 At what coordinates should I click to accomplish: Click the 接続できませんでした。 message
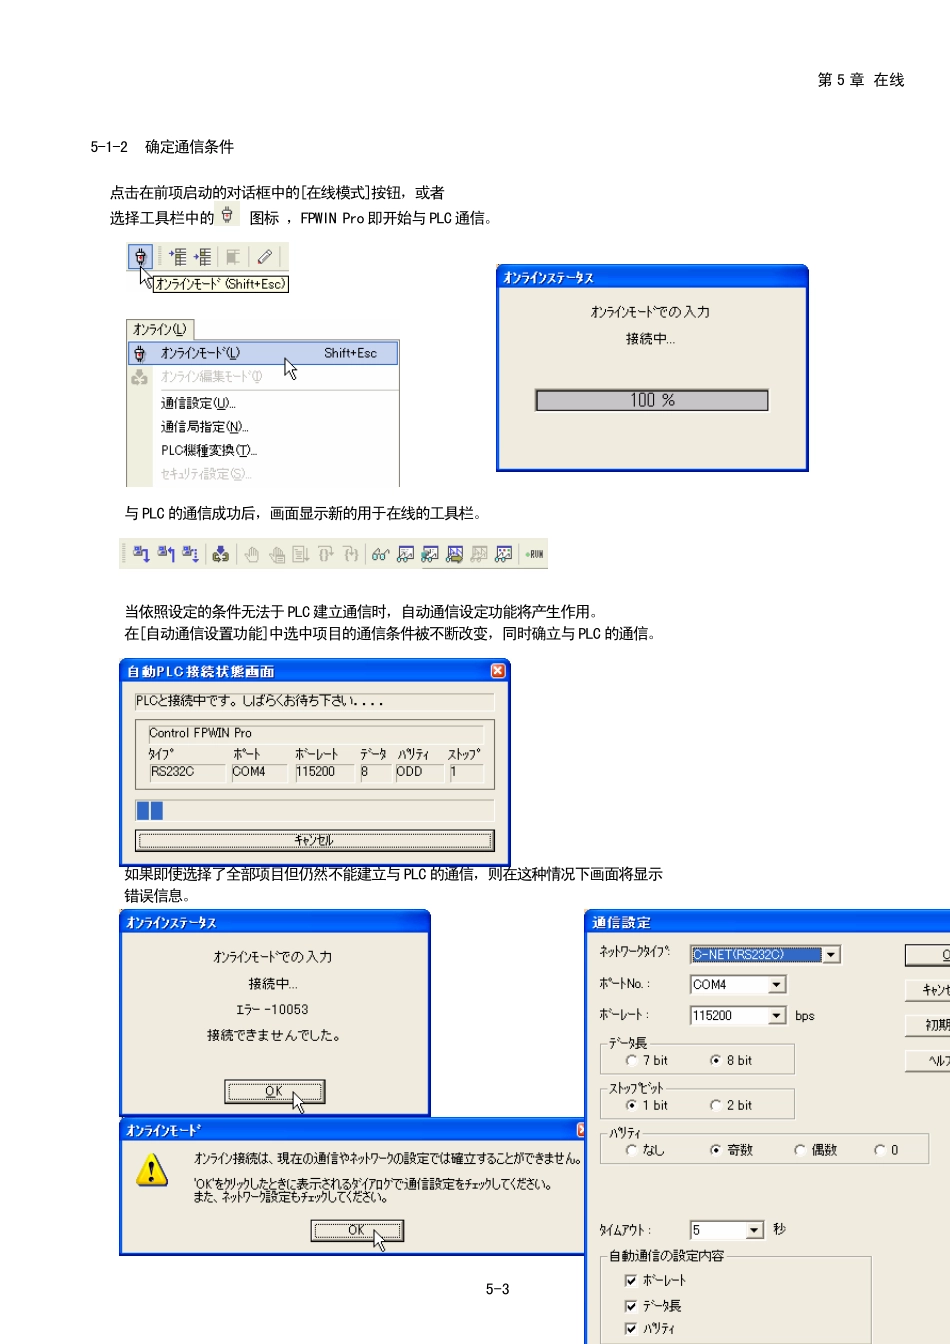coord(274,1035)
